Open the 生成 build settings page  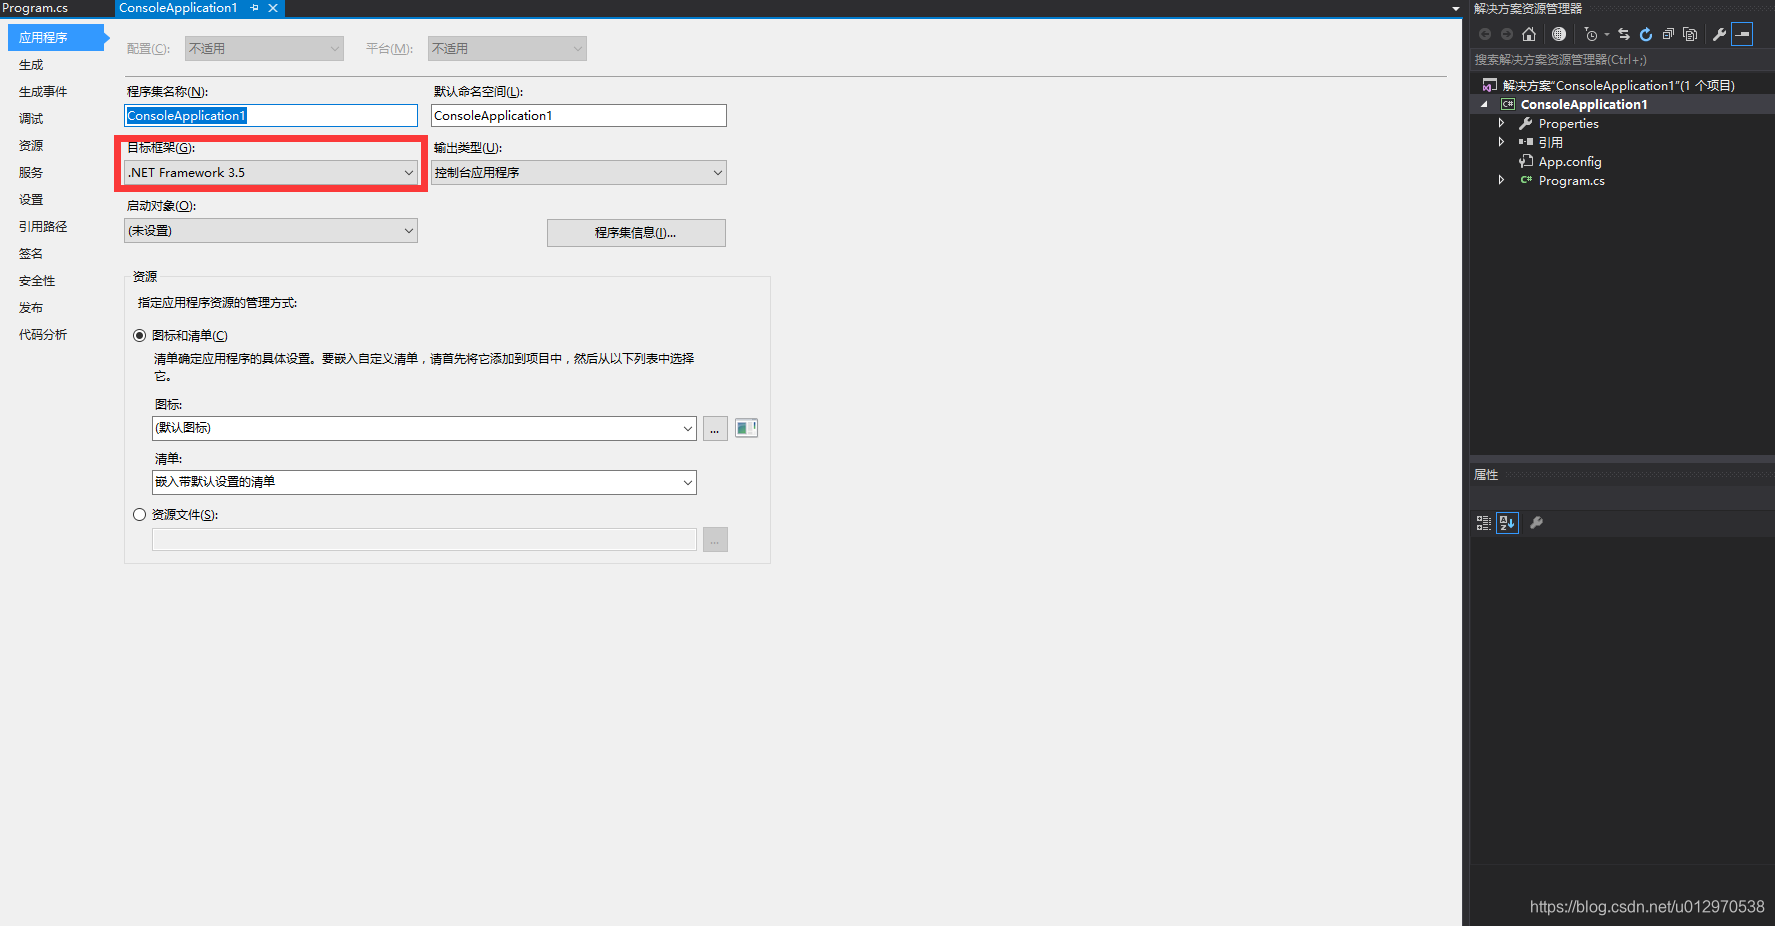click(31, 65)
